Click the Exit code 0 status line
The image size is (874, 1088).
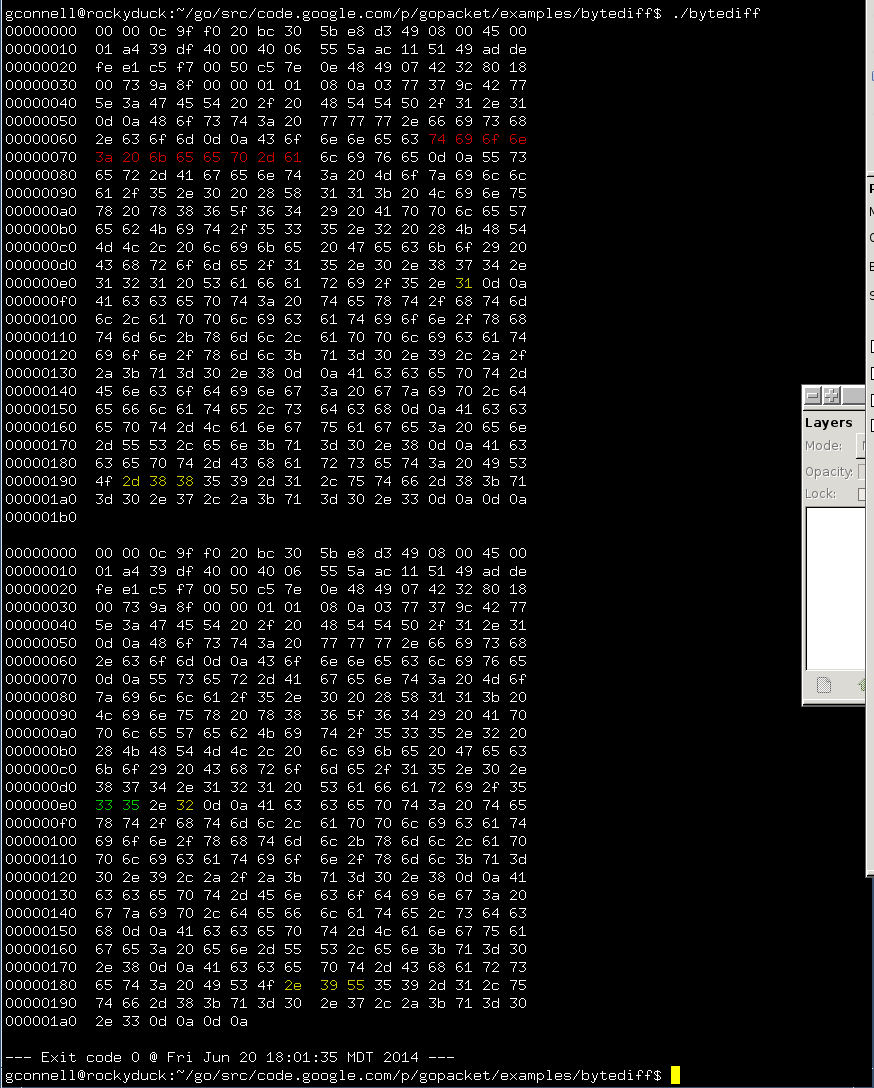[x=229, y=1057]
